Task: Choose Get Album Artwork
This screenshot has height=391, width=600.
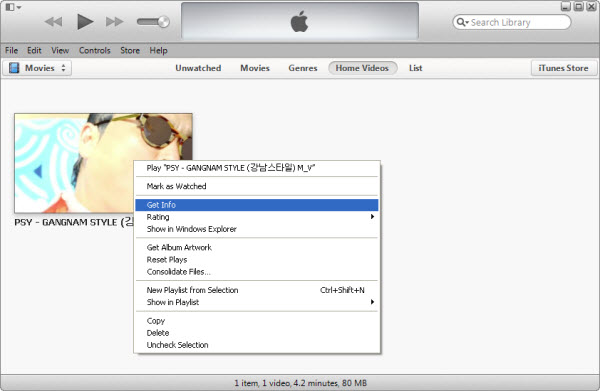Action: 257,248
